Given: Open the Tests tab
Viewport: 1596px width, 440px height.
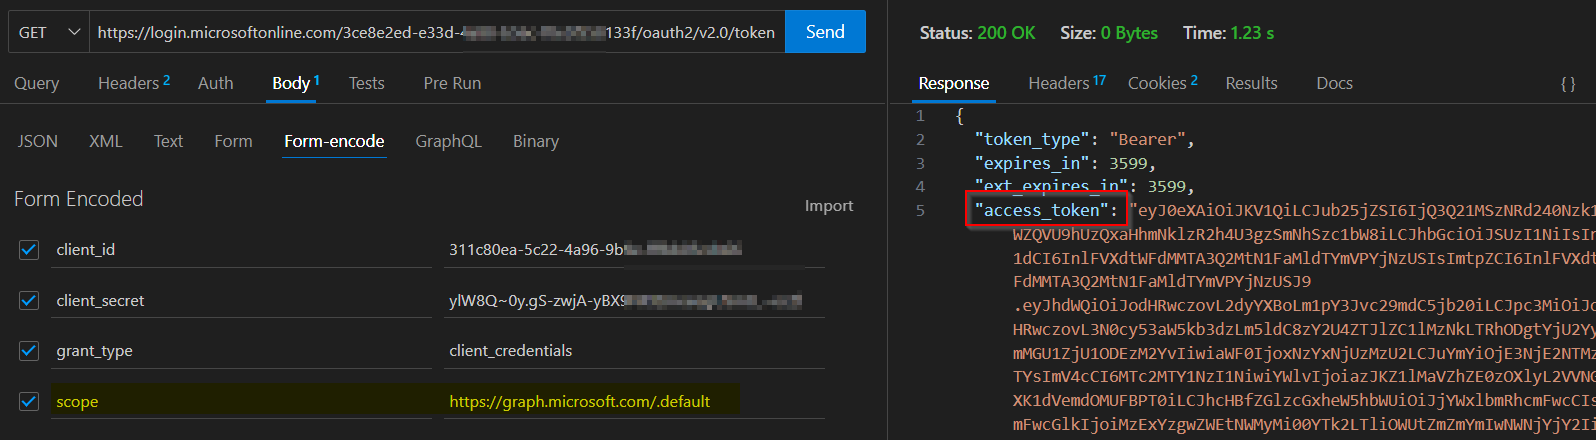Looking at the screenshot, I should [x=366, y=83].
